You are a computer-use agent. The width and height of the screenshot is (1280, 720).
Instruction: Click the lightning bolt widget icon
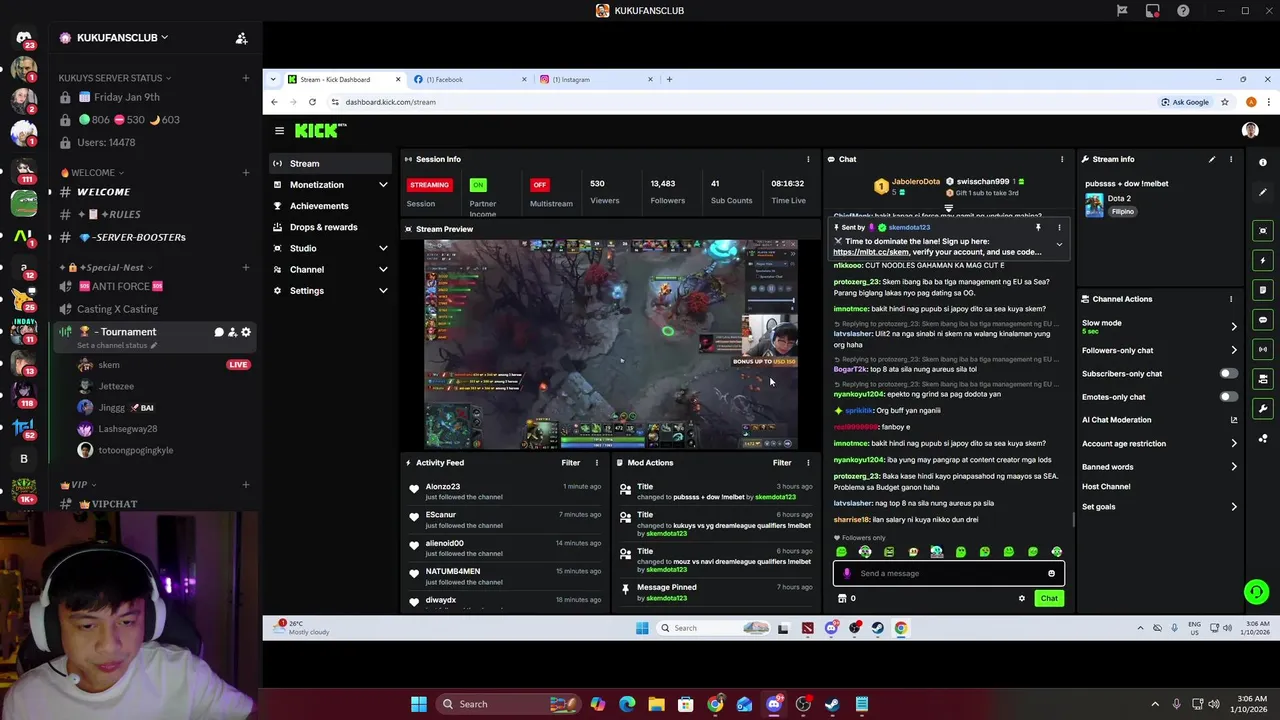pyautogui.click(x=1263, y=260)
